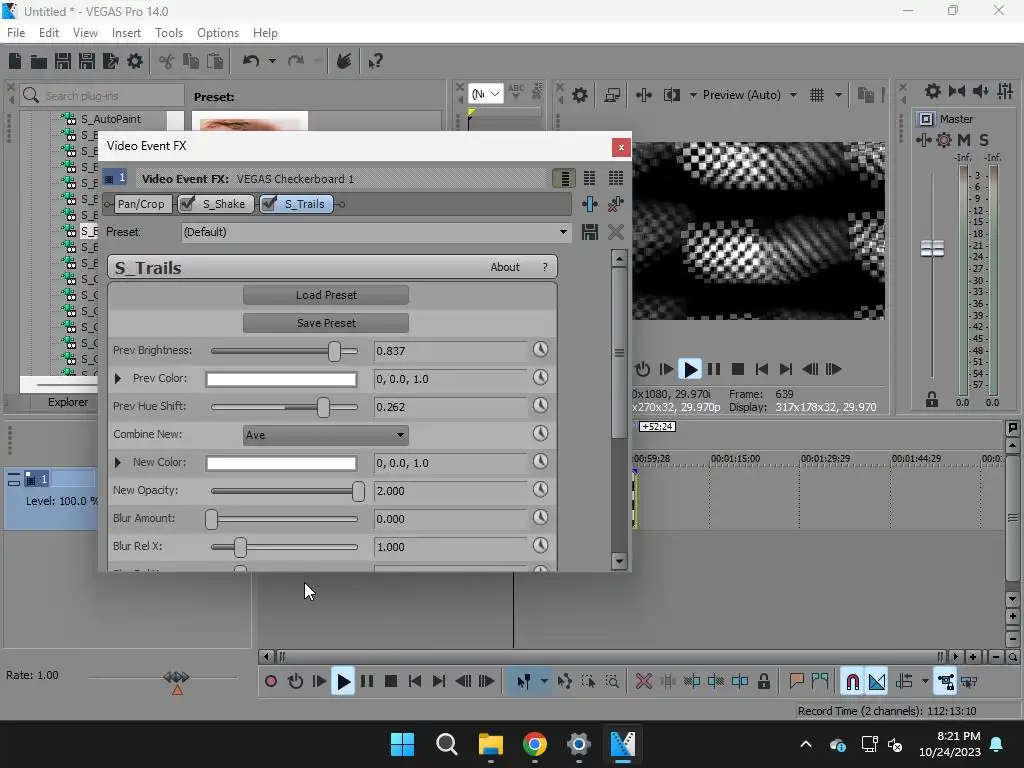The image size is (1024, 768).
Task: Select the Pan/Crop button in FX chain
Action: (x=141, y=204)
